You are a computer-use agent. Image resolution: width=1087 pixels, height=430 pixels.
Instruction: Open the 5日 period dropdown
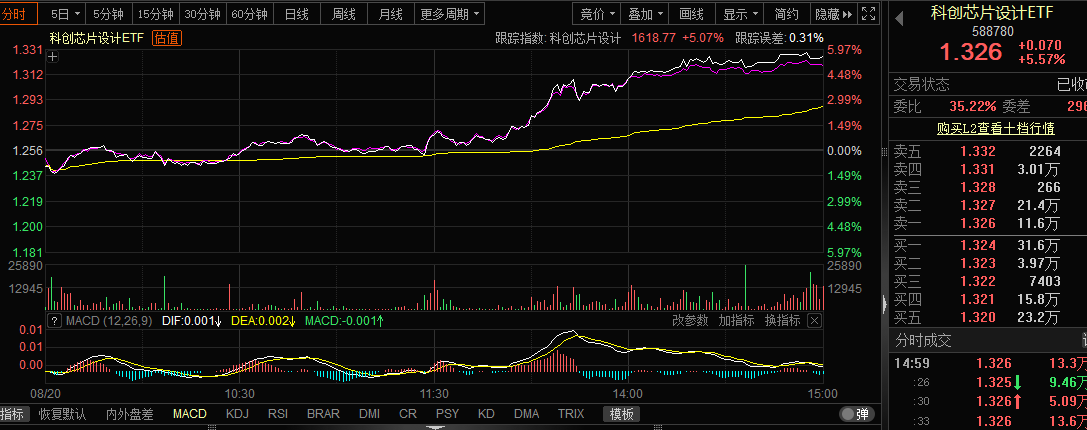[65, 14]
